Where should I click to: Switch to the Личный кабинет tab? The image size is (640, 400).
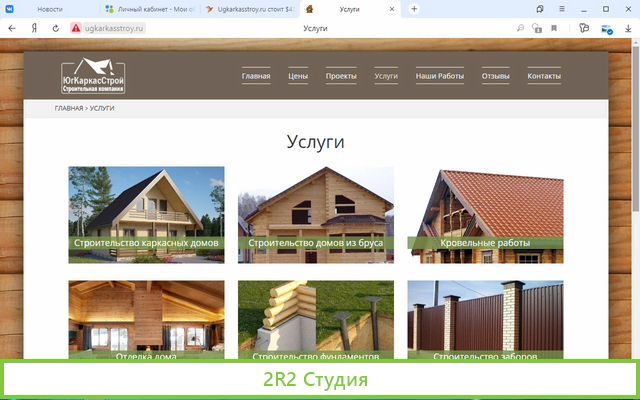pos(150,9)
